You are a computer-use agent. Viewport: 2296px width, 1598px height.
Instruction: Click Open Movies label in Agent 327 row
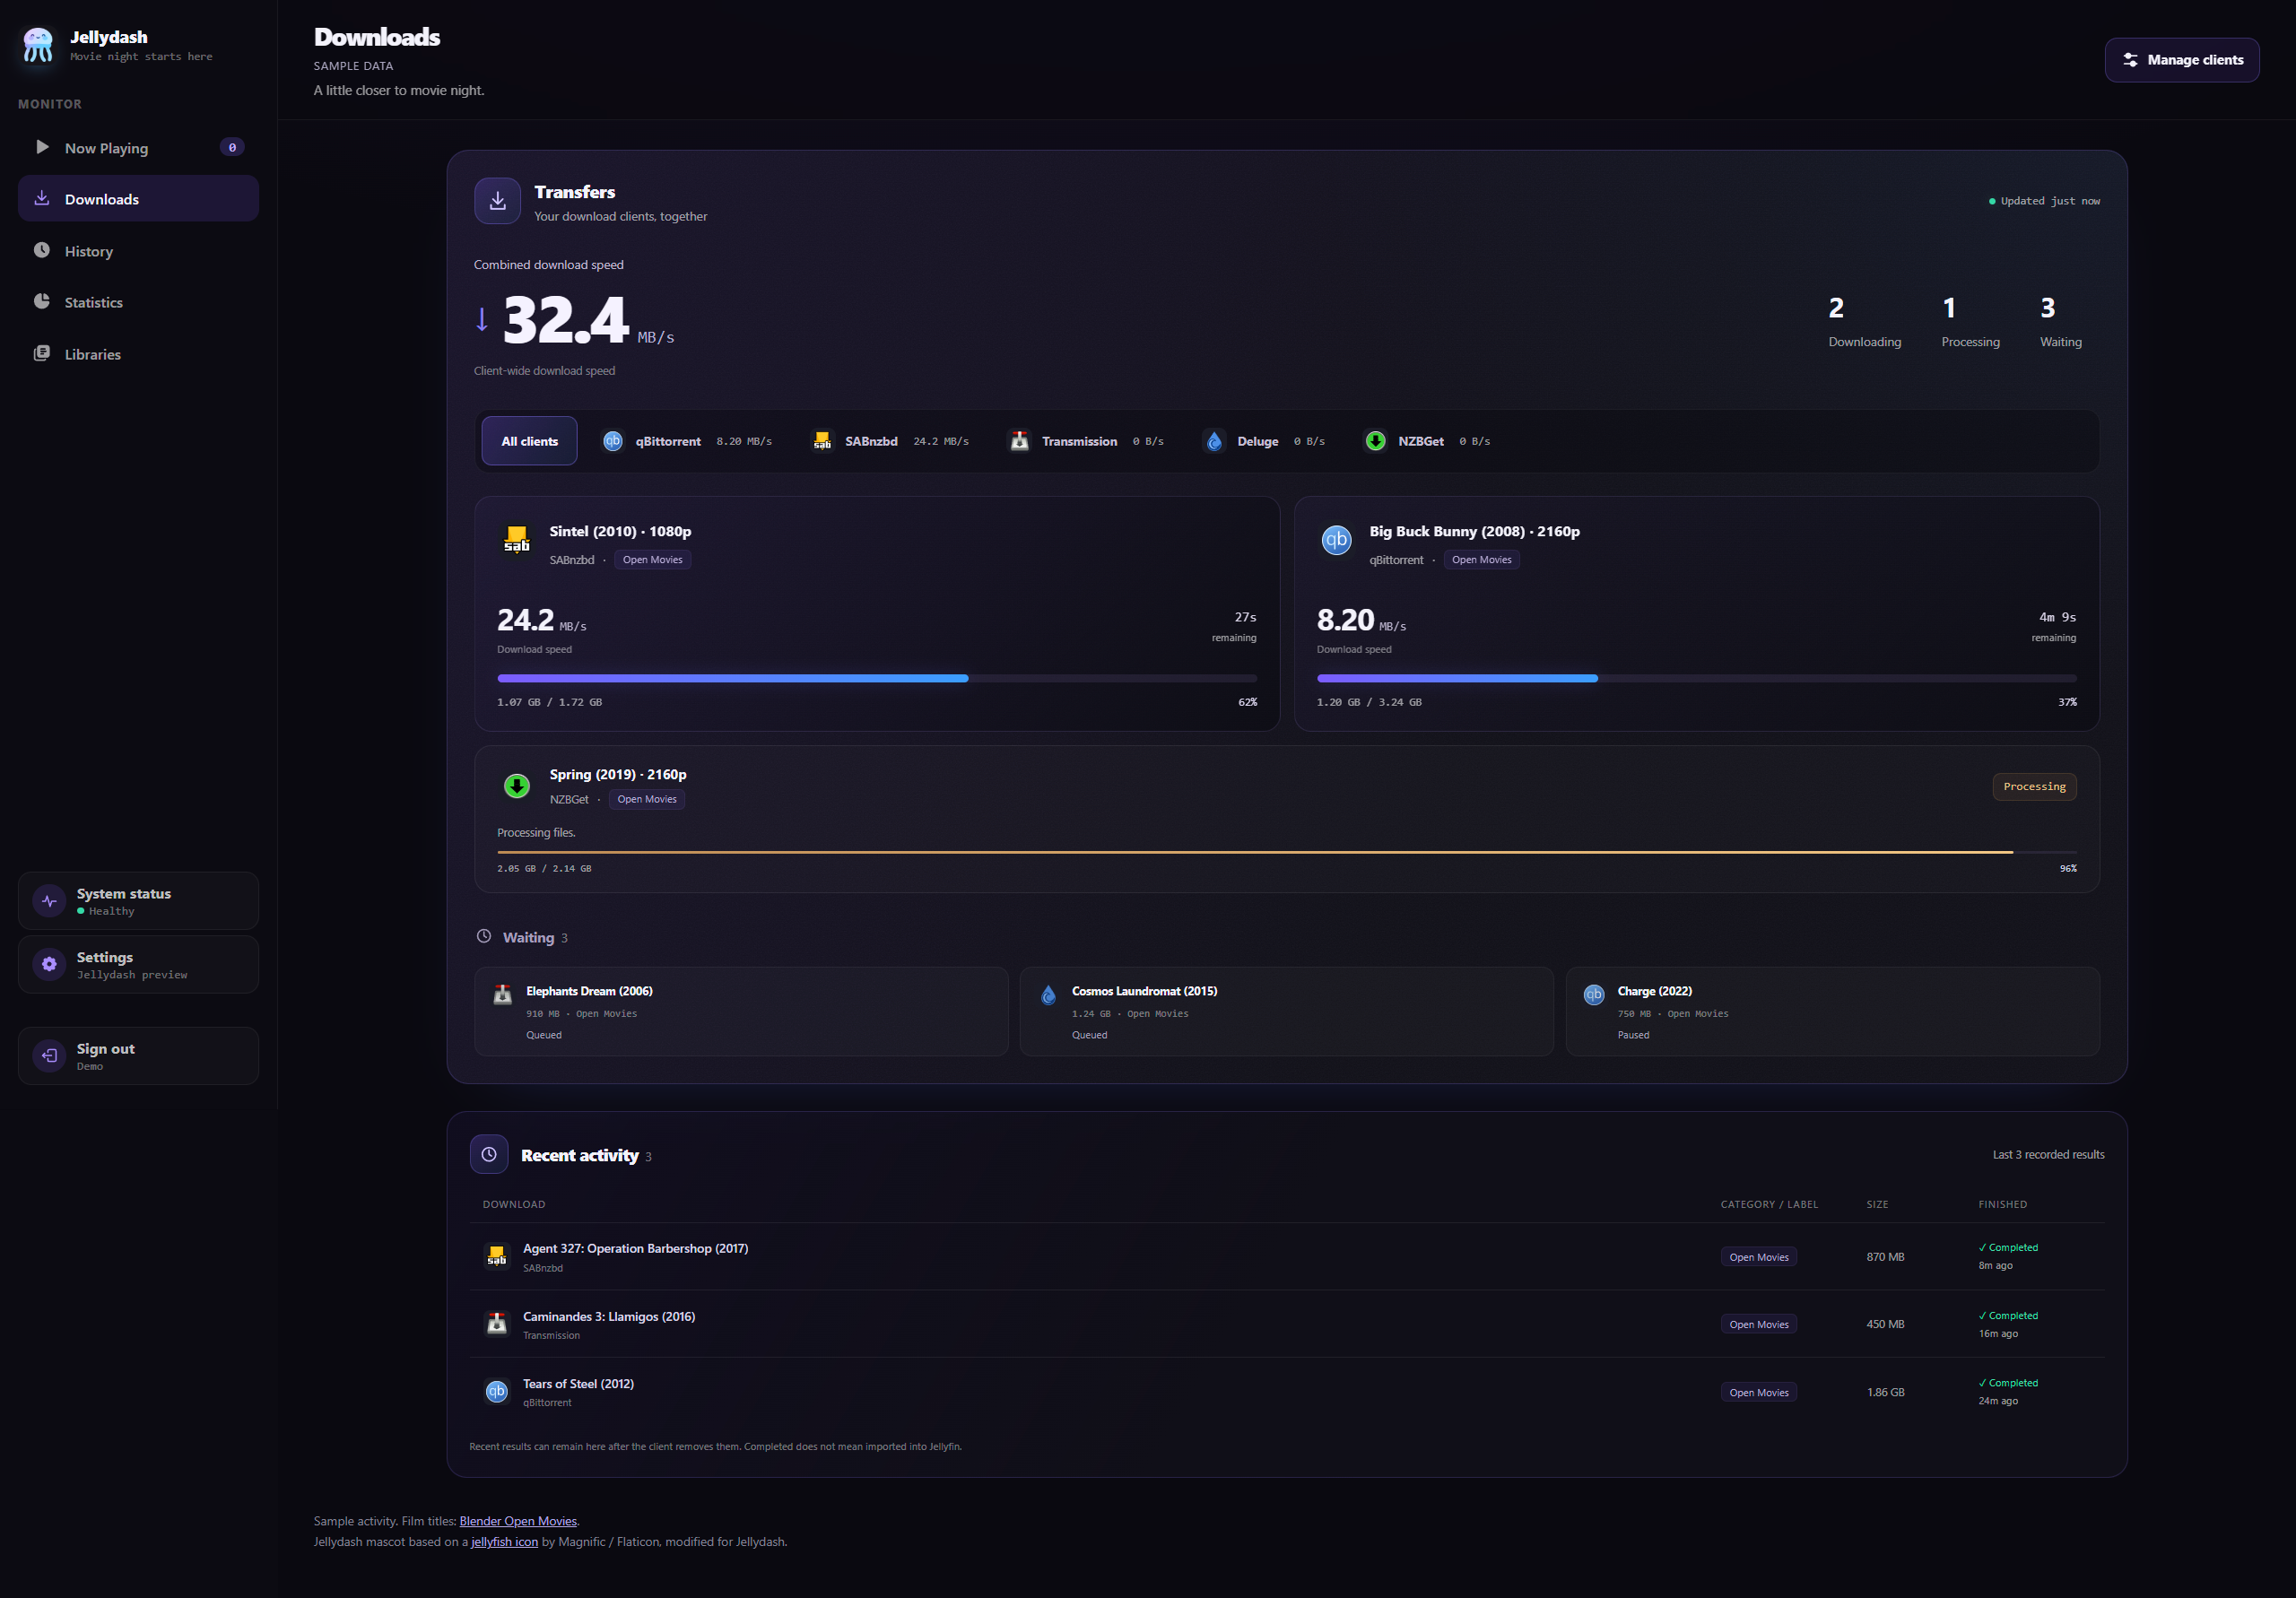point(1759,1257)
